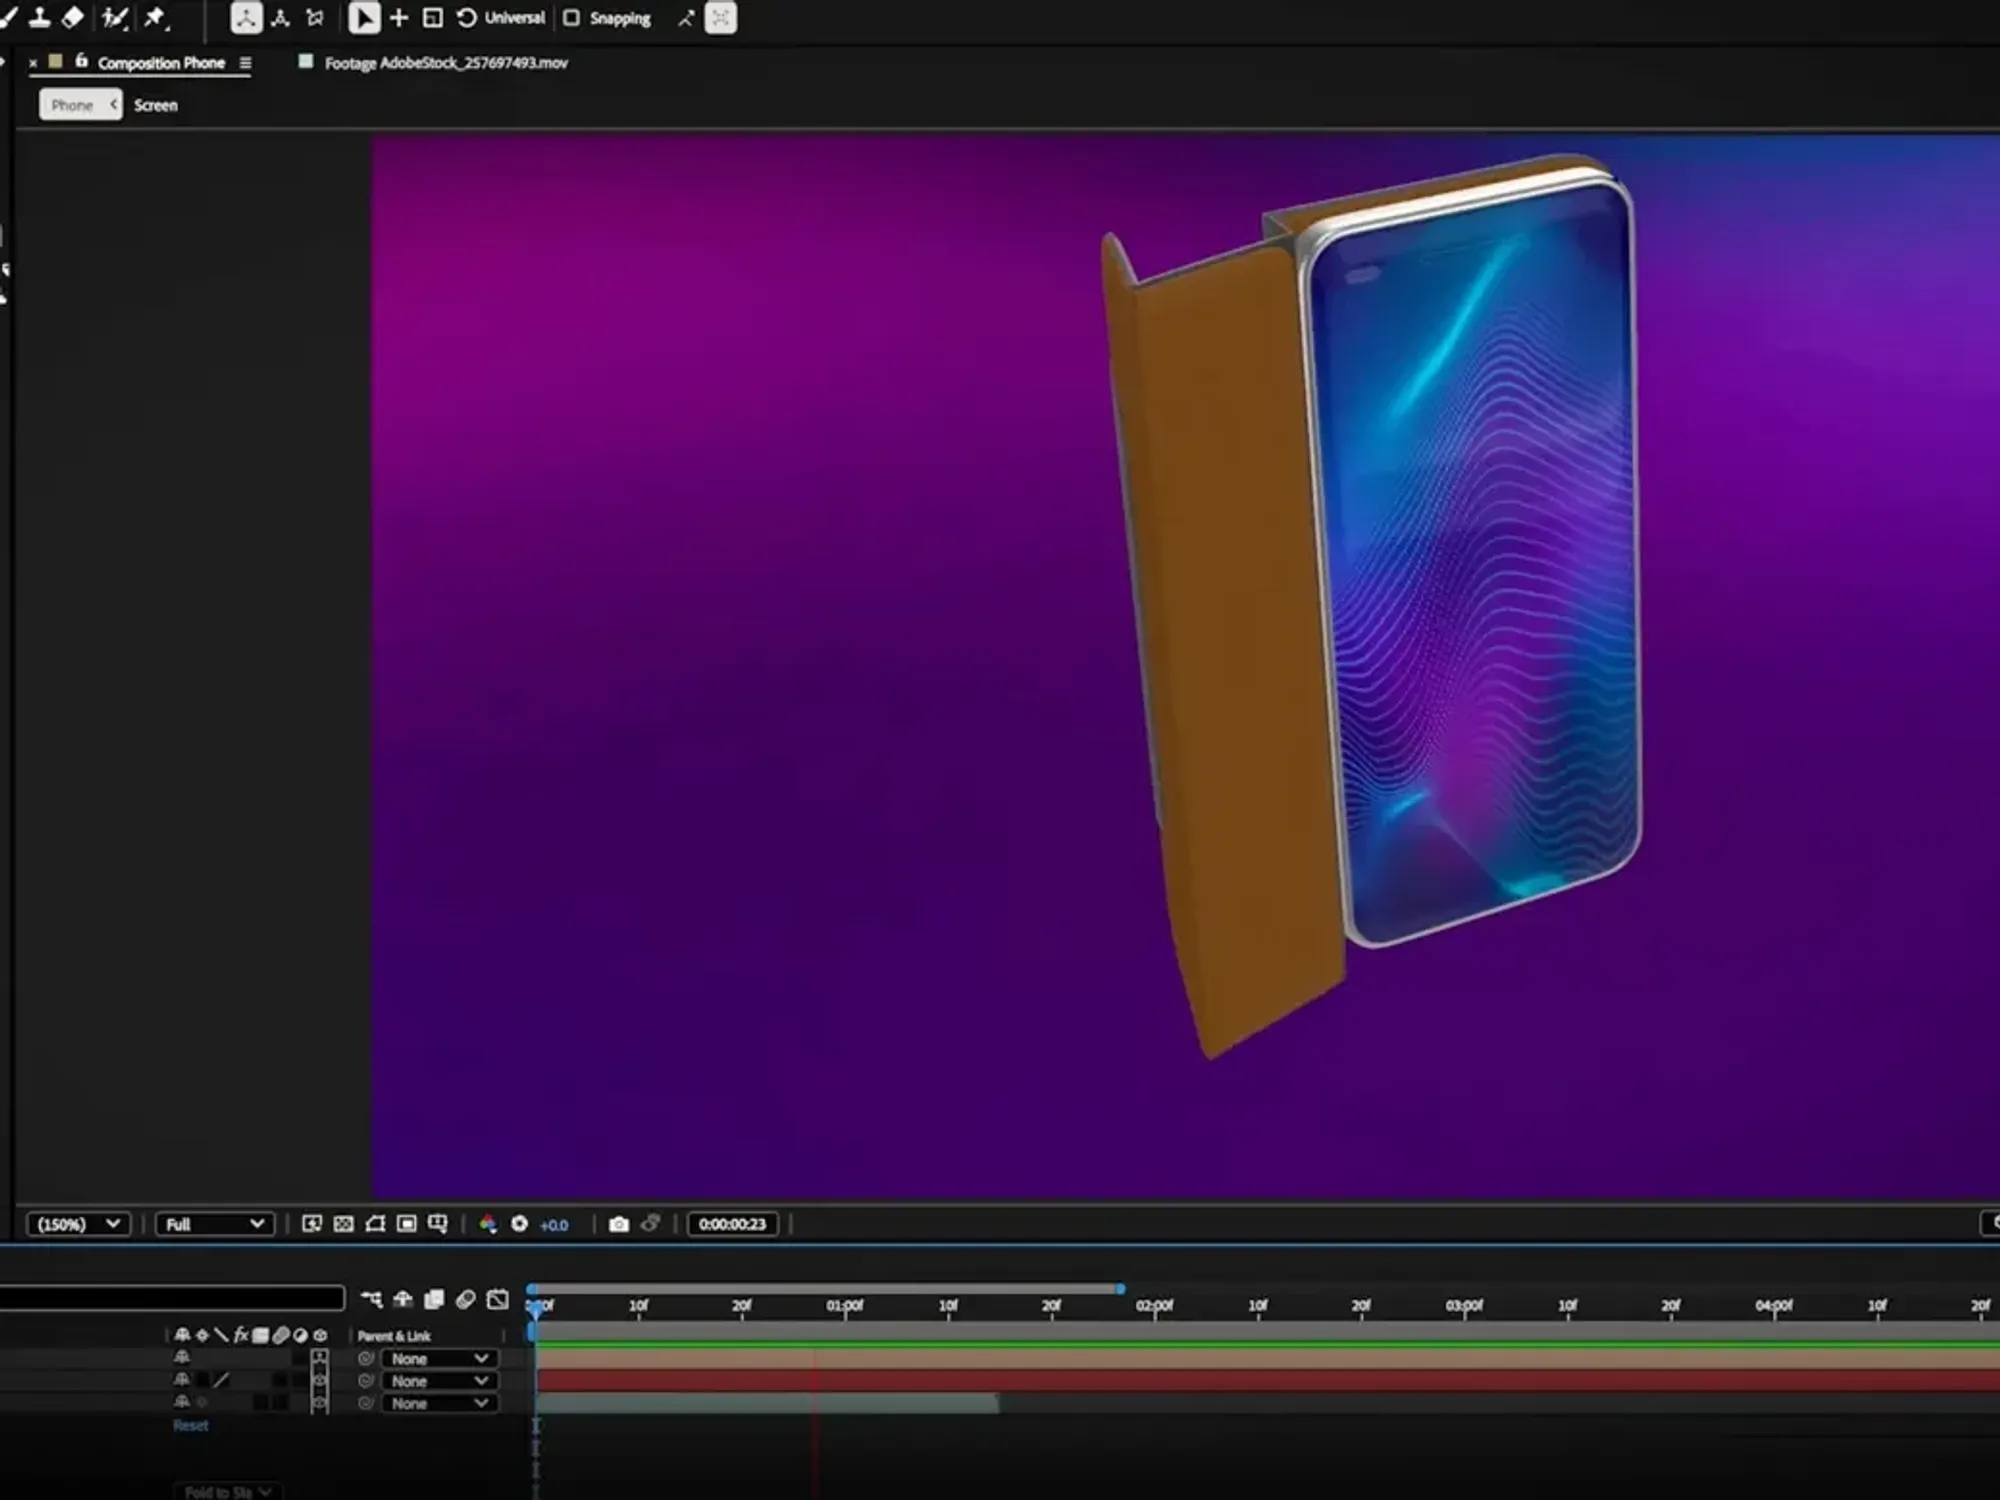Viewport: 2000px width, 1500px height.
Task: Click the work area end handle
Action: [1120, 1289]
